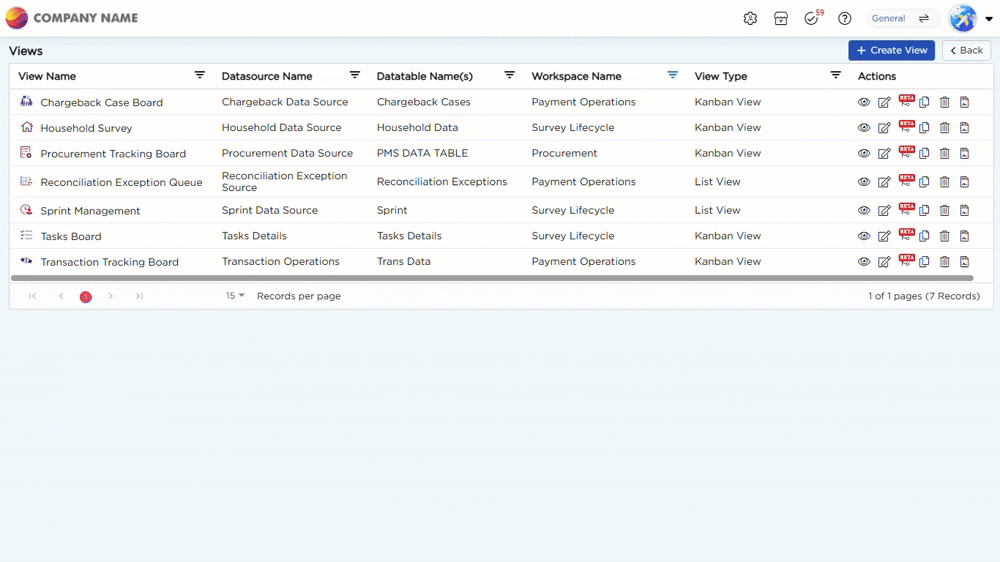Image resolution: width=1000 pixels, height=562 pixels.
Task: Select the Household Survey view name
Action: (x=86, y=128)
